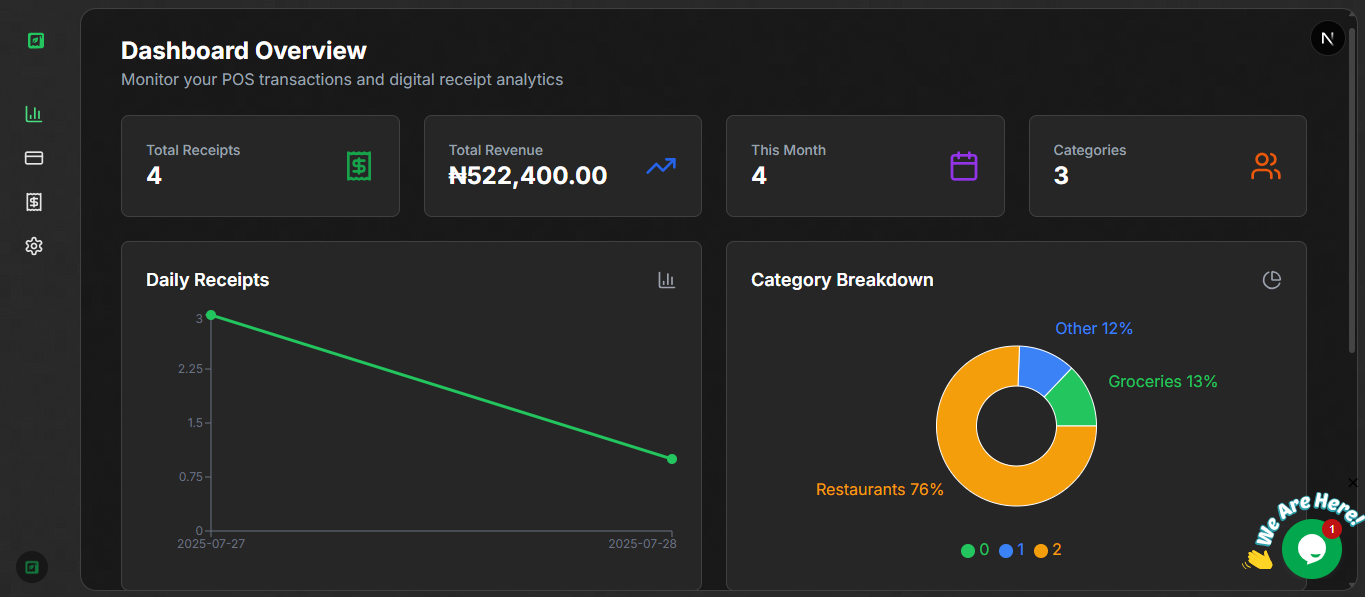The height and width of the screenshot is (597, 1365).
Task: Click the 2025-07-27 axis date label
Action: (x=211, y=544)
